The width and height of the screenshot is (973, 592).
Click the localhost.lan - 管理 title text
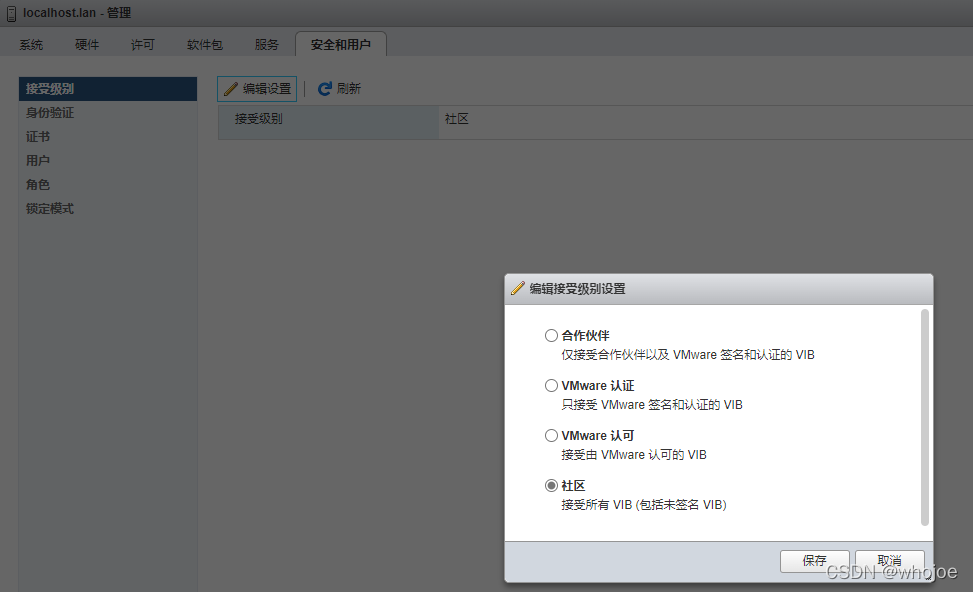pyautogui.click(x=77, y=13)
